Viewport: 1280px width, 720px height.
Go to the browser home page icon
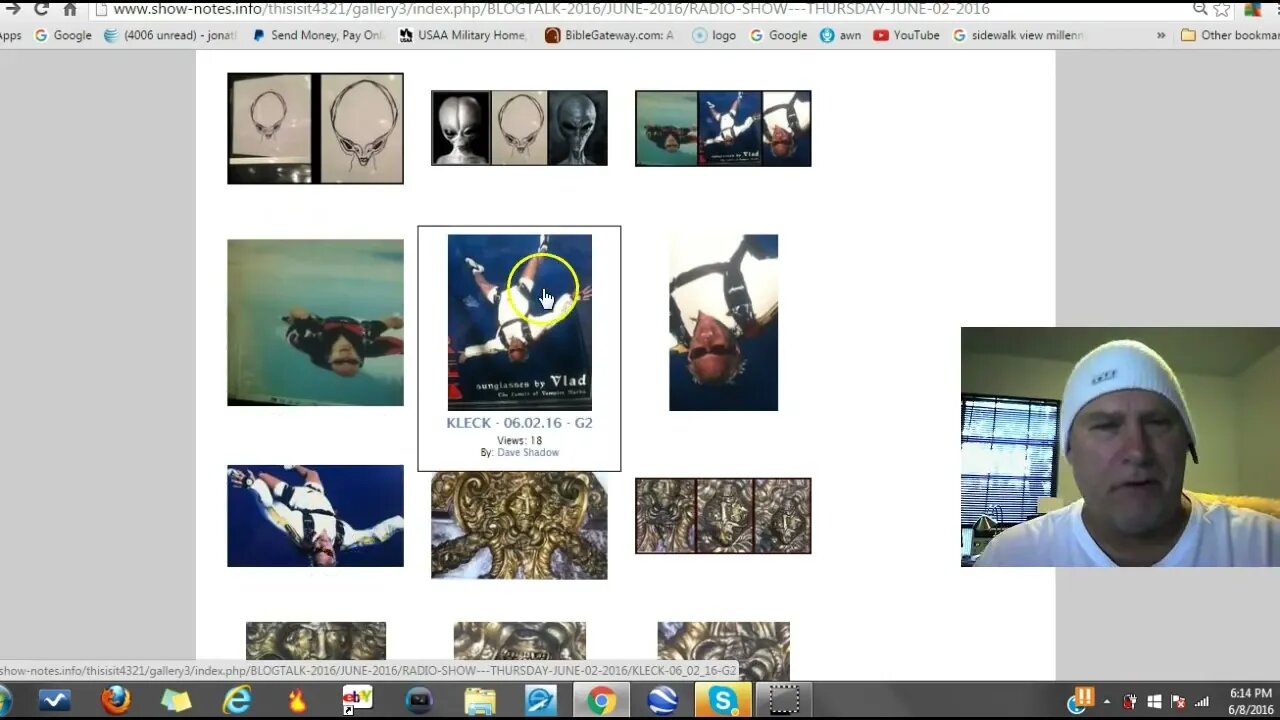(x=70, y=9)
